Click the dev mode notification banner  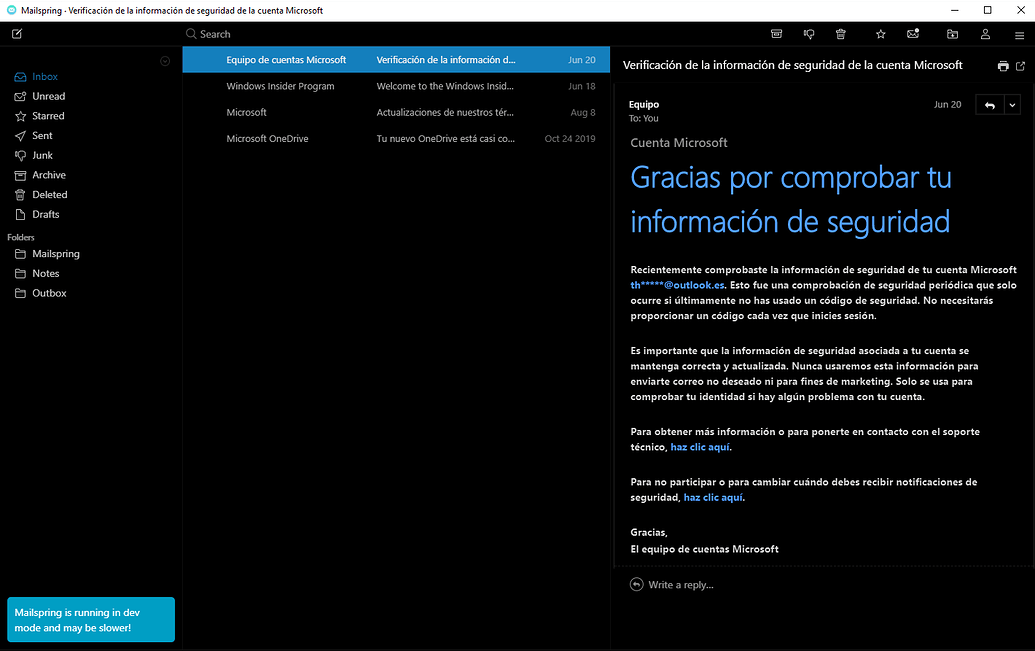pos(91,620)
